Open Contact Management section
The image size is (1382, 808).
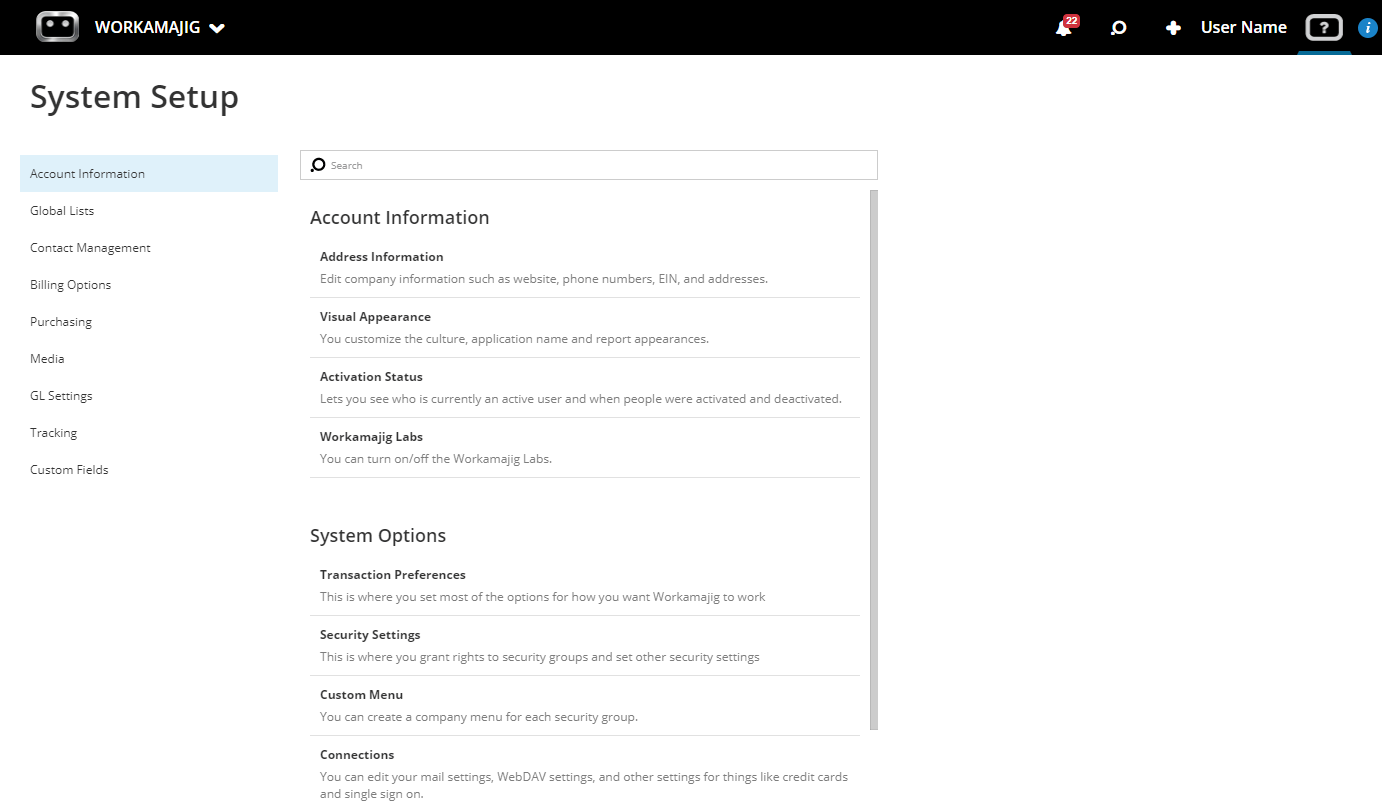point(149,248)
